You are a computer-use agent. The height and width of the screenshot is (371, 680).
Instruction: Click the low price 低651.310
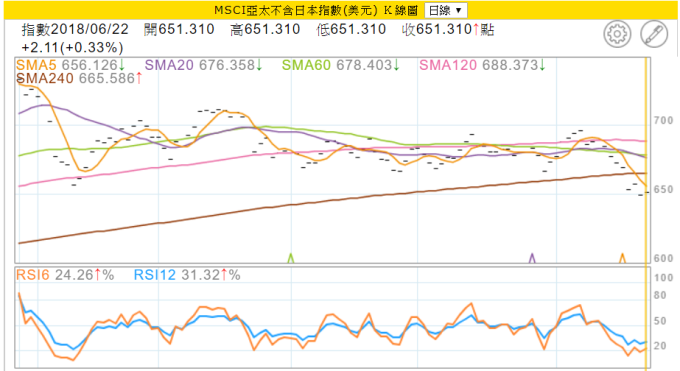351,29
